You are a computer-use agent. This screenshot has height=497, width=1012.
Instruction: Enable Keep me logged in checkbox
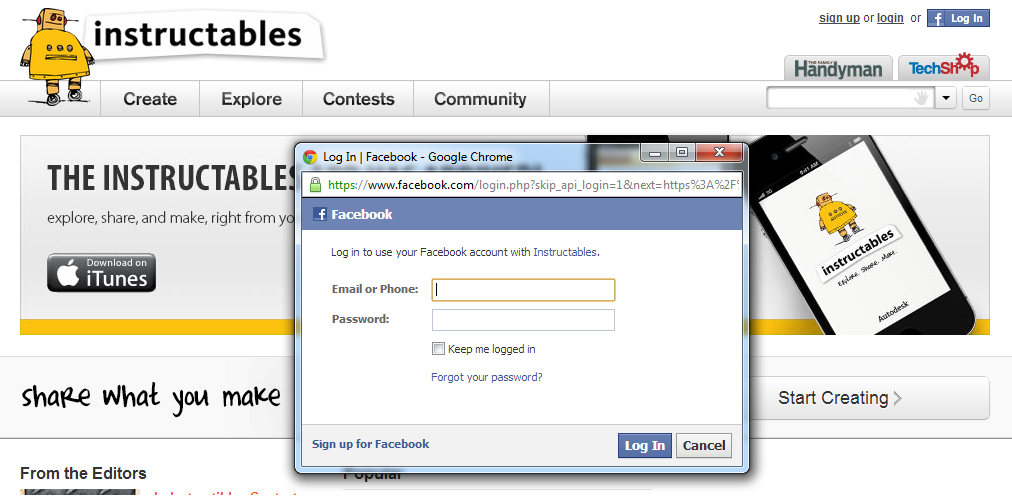click(438, 349)
